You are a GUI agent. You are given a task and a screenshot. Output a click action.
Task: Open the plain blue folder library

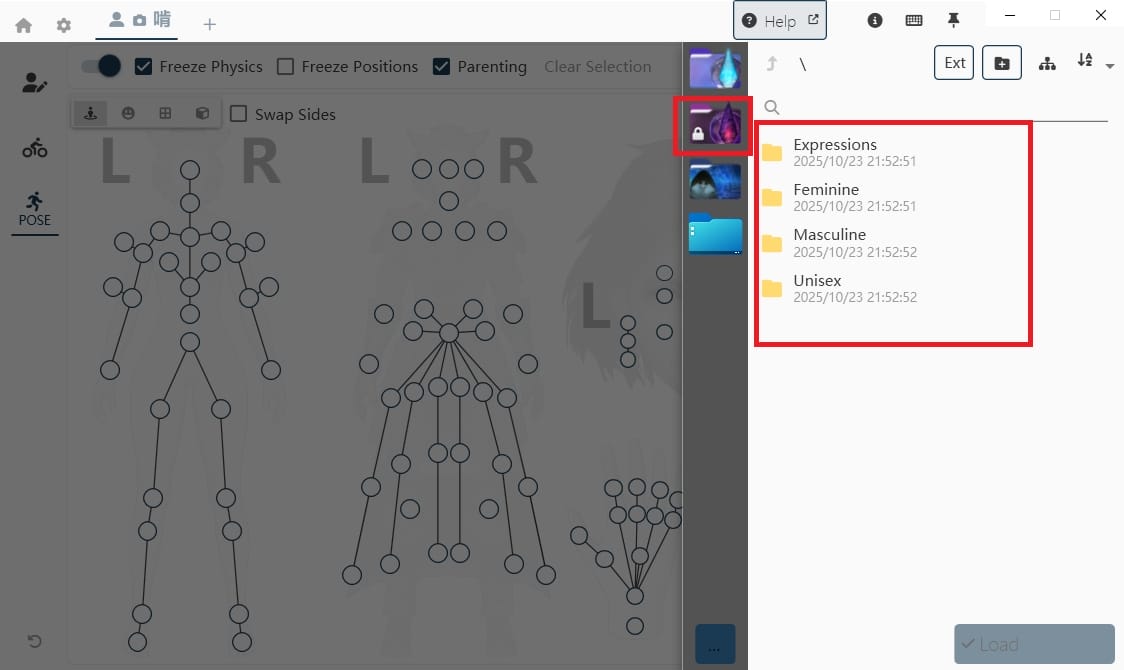pyautogui.click(x=715, y=234)
